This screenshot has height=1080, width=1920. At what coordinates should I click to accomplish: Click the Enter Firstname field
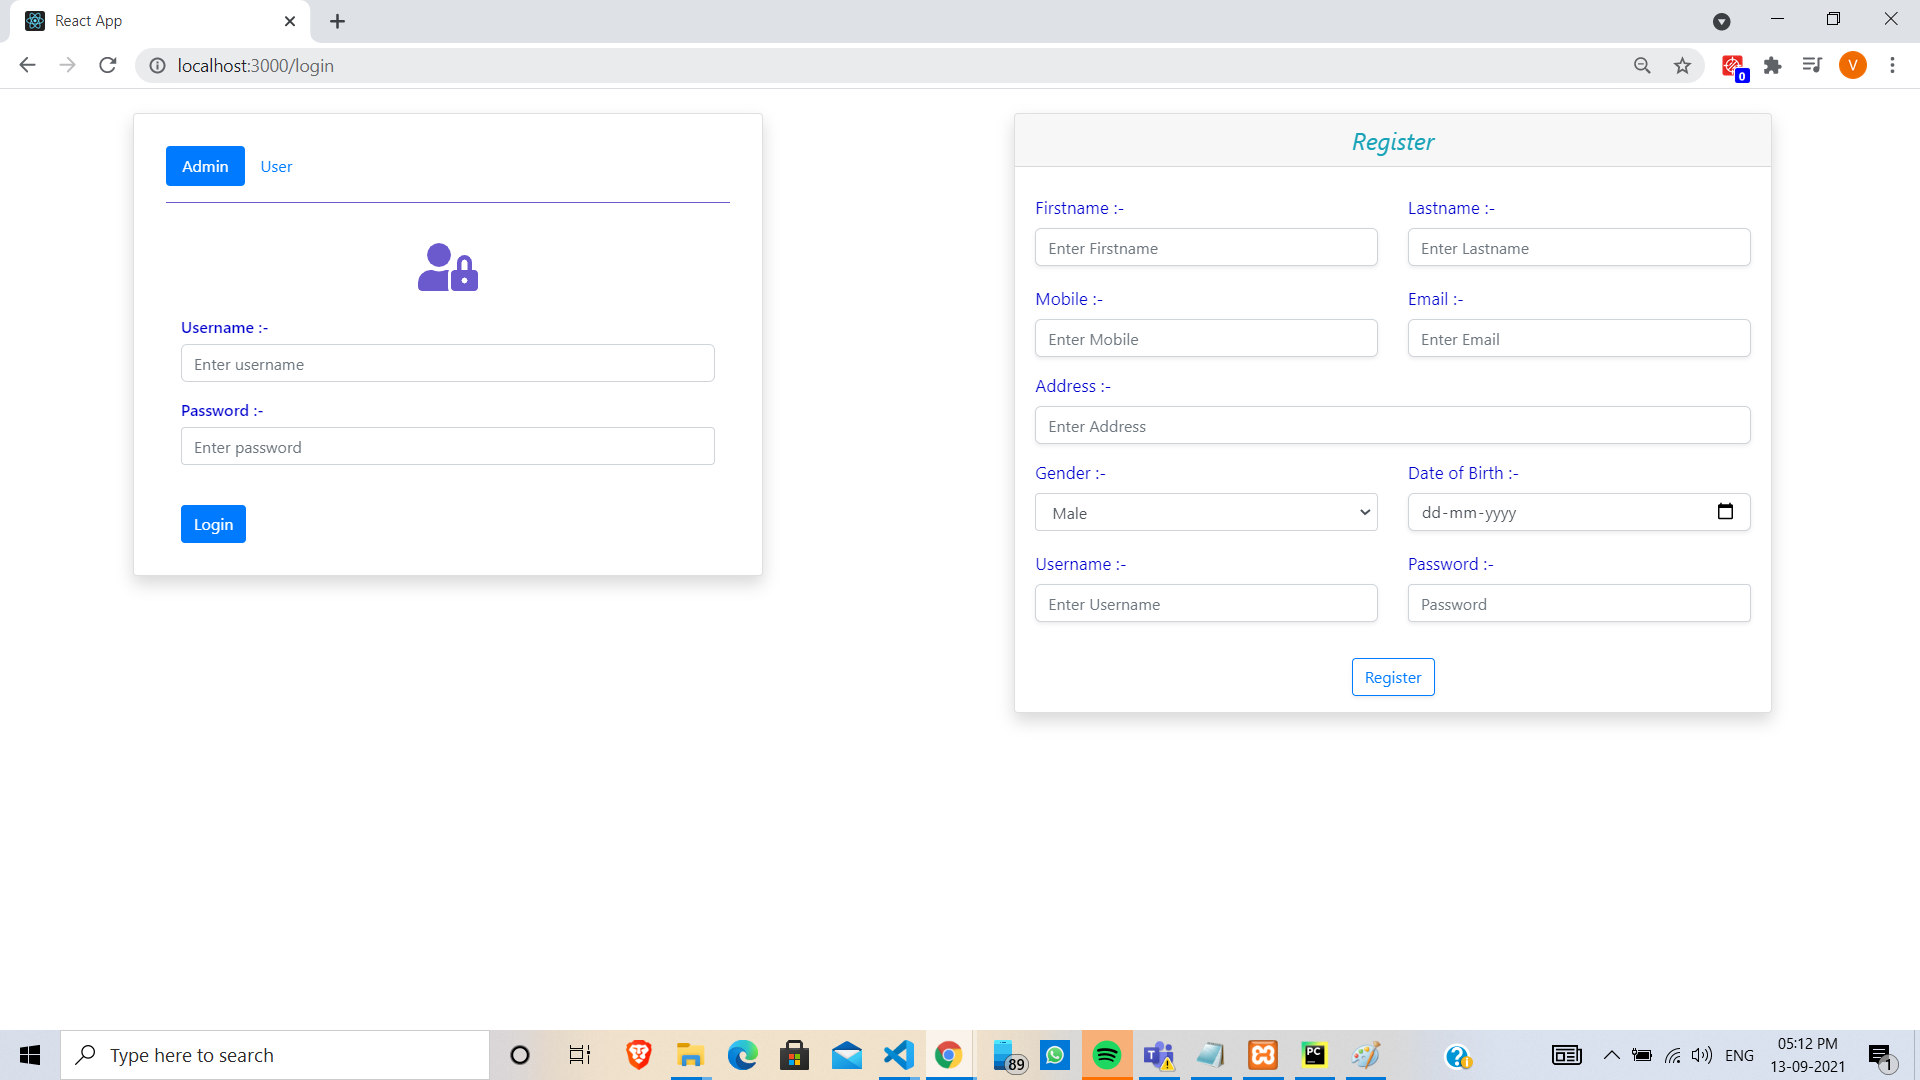pos(1205,247)
